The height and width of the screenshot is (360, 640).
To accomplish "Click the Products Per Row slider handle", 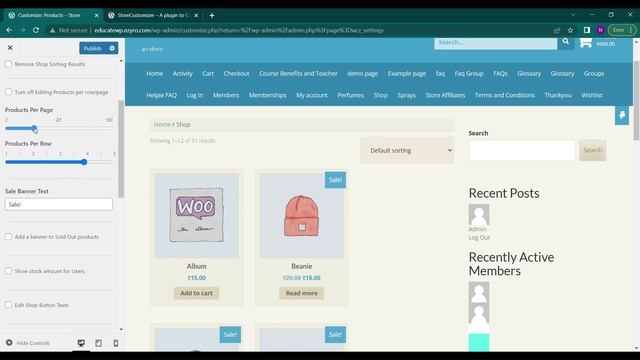I will point(84,162).
